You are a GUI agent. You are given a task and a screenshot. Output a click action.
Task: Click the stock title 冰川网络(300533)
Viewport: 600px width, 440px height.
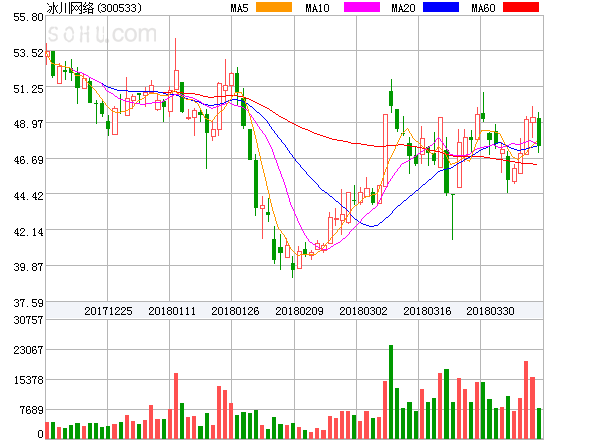tap(94, 8)
